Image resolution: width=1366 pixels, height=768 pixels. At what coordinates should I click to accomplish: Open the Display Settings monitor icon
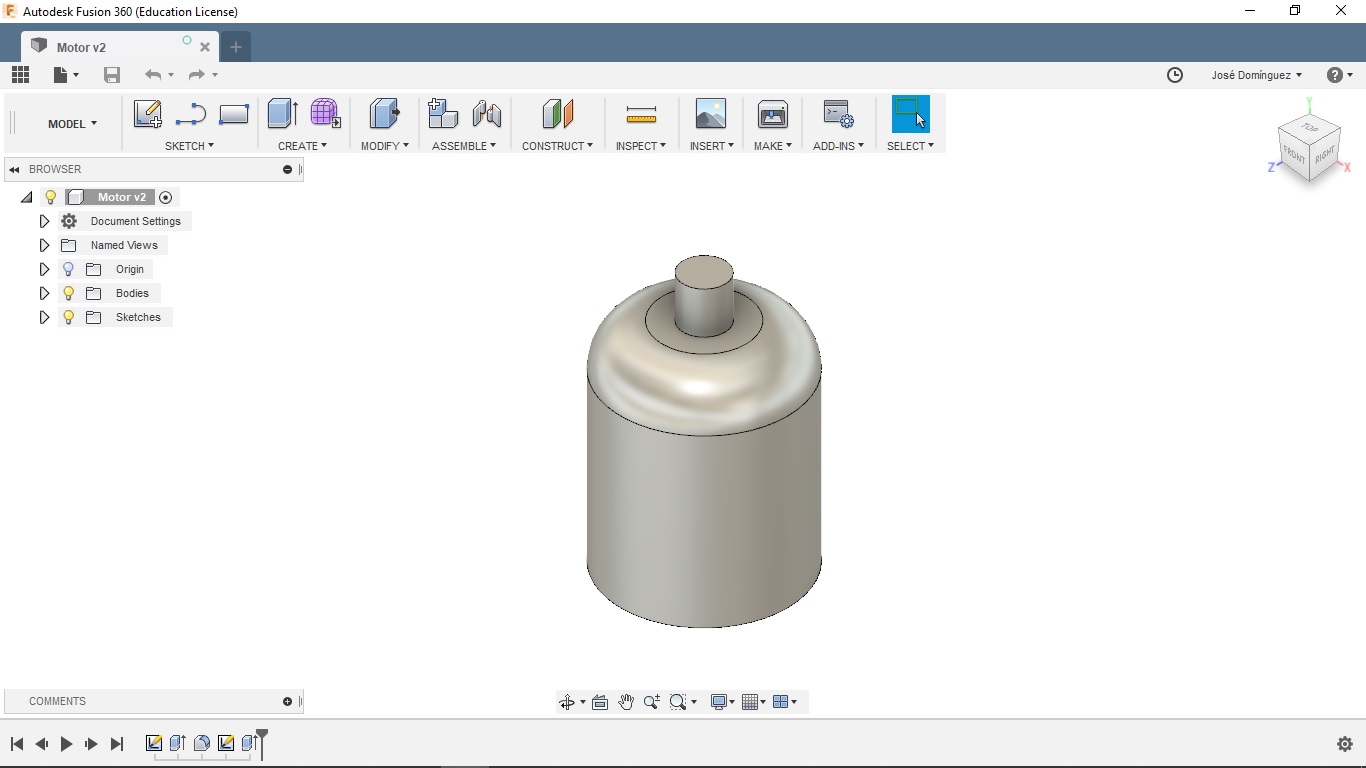pos(719,702)
